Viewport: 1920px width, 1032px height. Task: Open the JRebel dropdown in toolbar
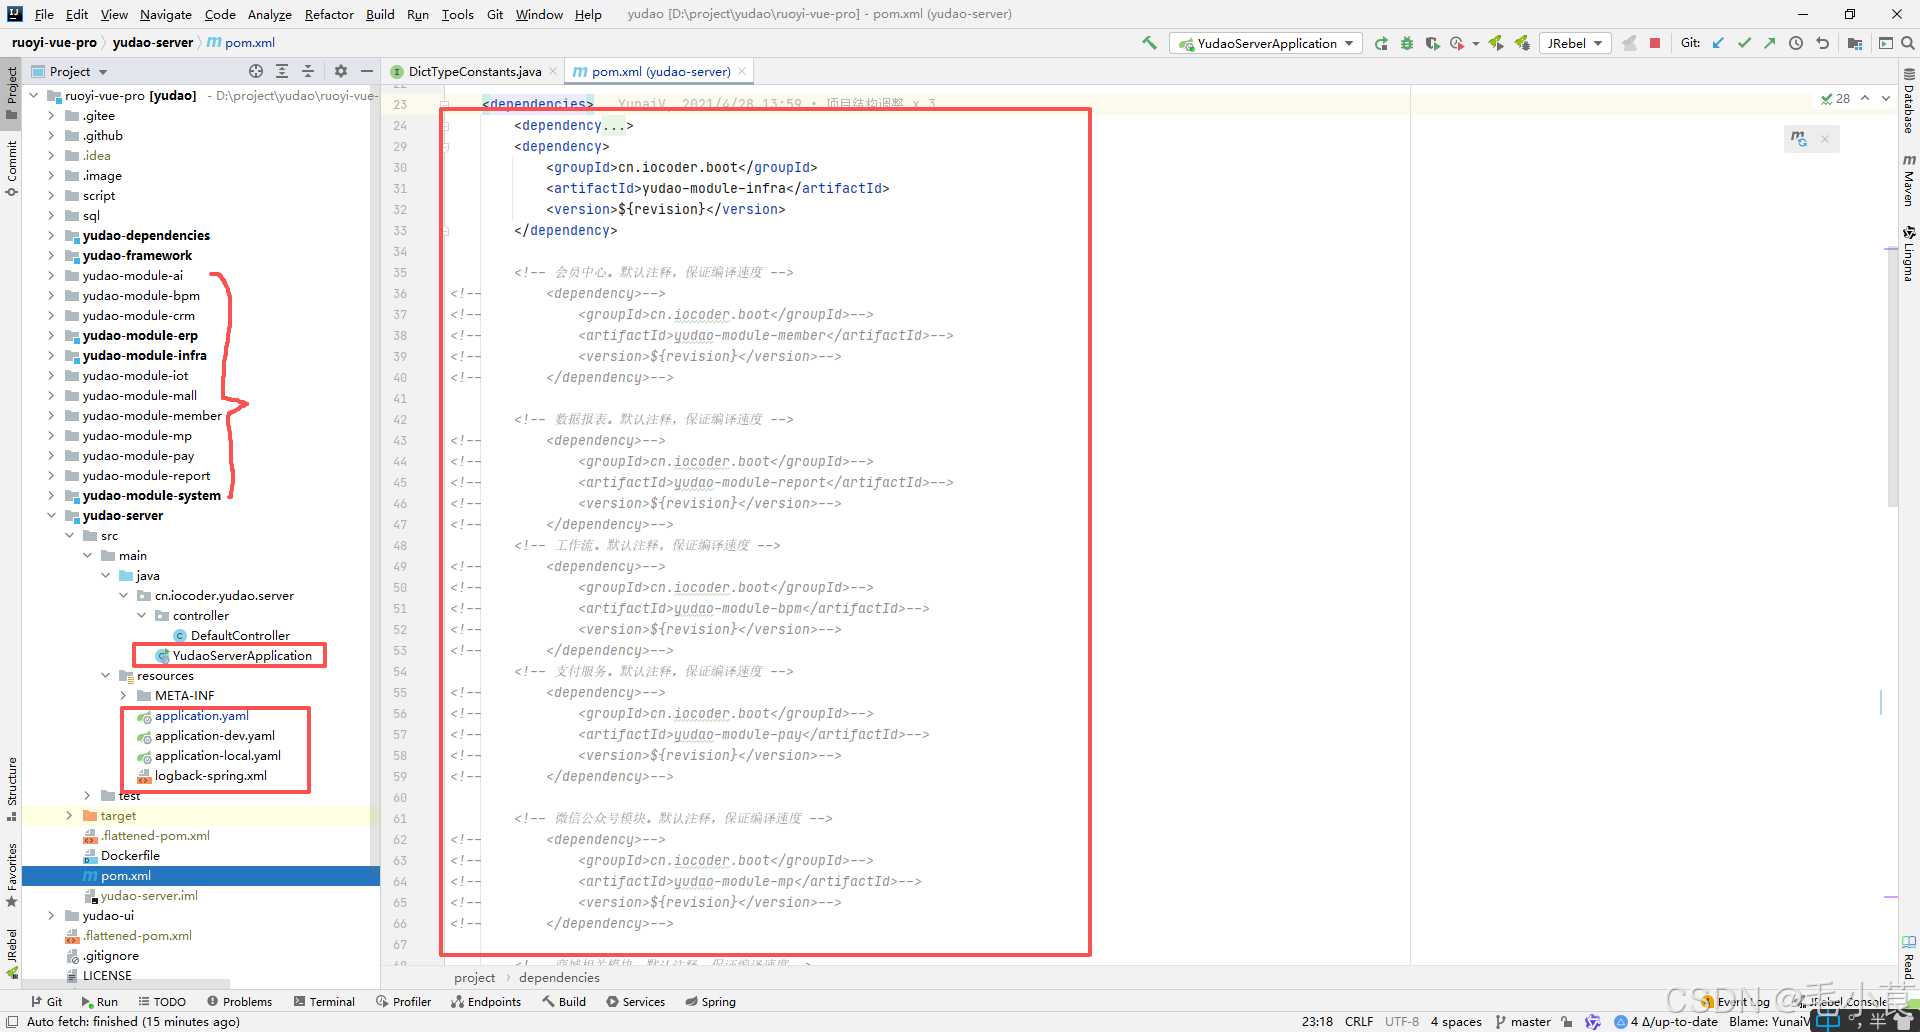pos(1576,43)
